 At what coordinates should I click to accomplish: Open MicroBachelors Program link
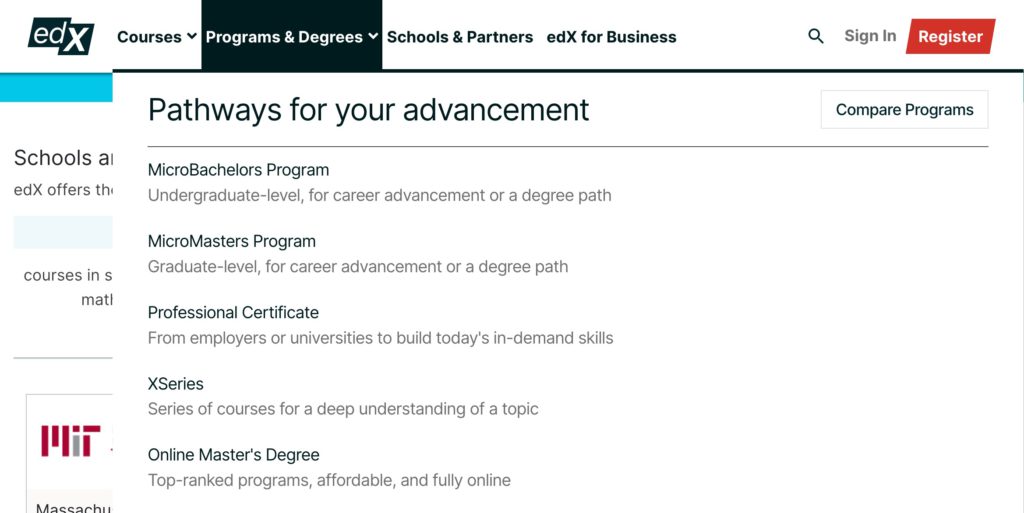point(238,170)
